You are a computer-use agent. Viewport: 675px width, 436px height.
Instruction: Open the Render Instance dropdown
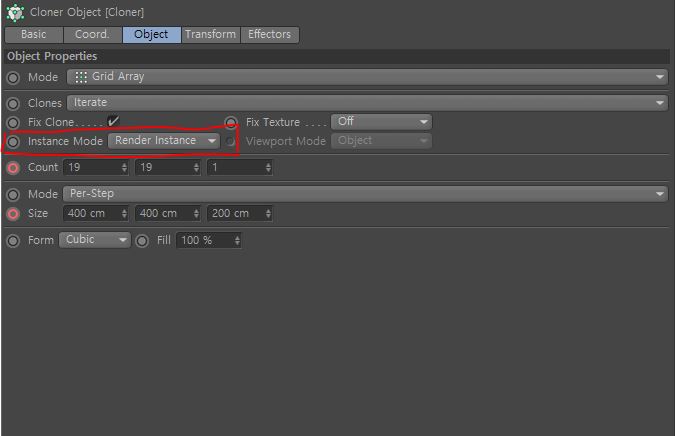pos(164,141)
